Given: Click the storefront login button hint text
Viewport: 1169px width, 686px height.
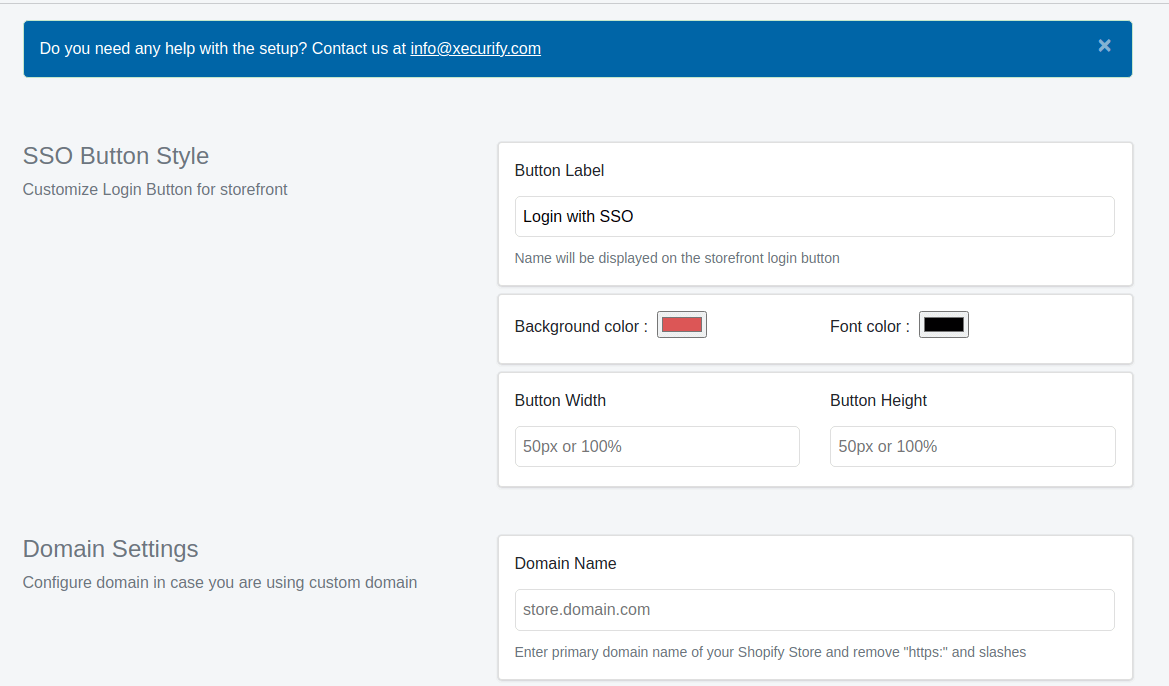Looking at the screenshot, I should [677, 258].
